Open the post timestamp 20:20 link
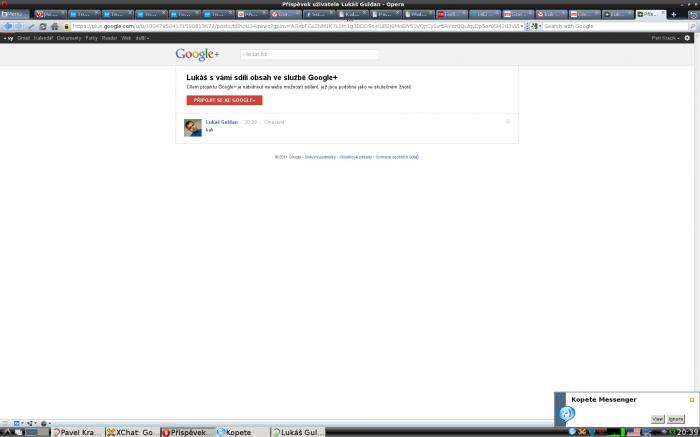 (250, 122)
